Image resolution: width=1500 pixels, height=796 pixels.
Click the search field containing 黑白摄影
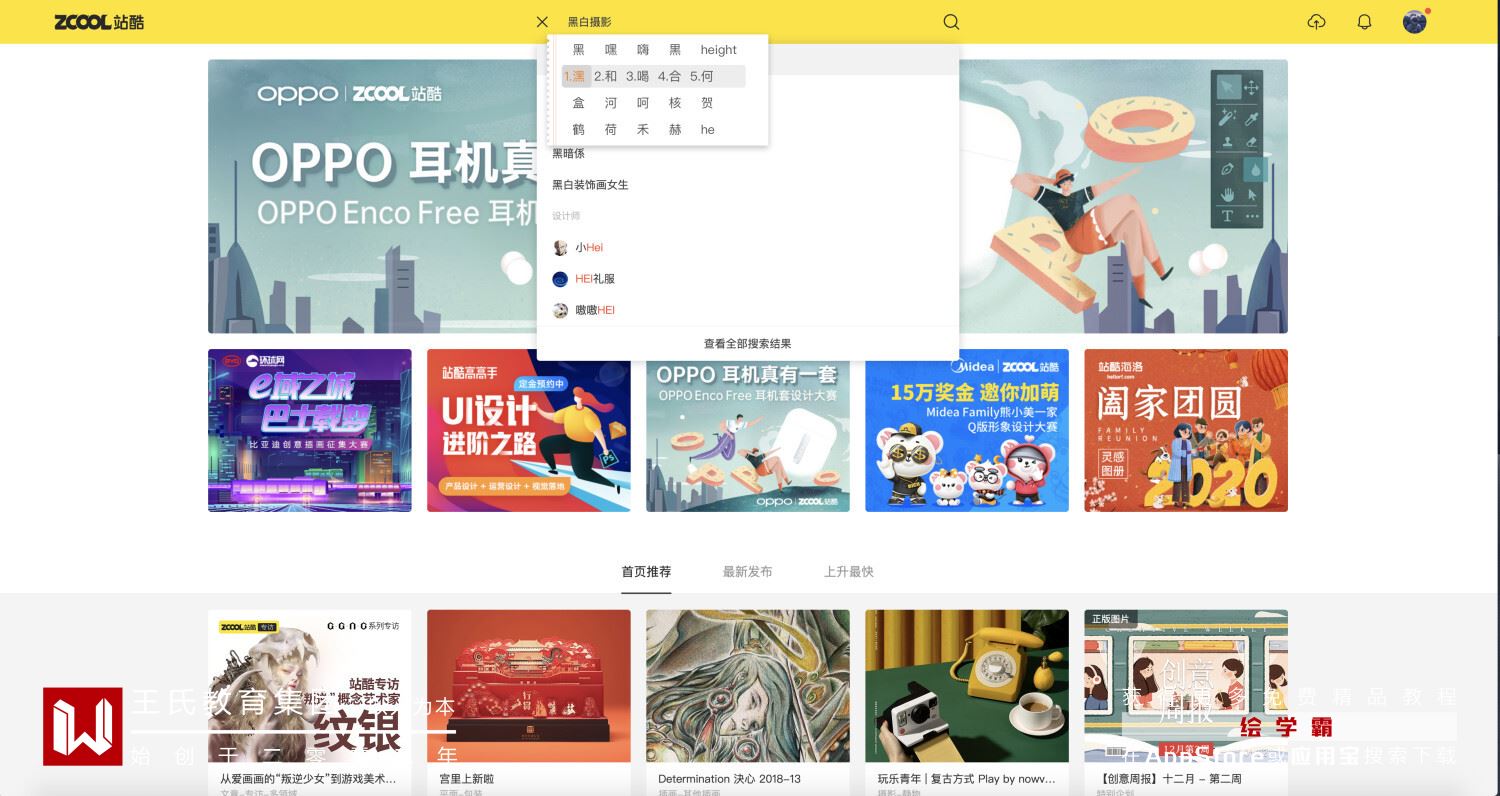tap(750, 21)
